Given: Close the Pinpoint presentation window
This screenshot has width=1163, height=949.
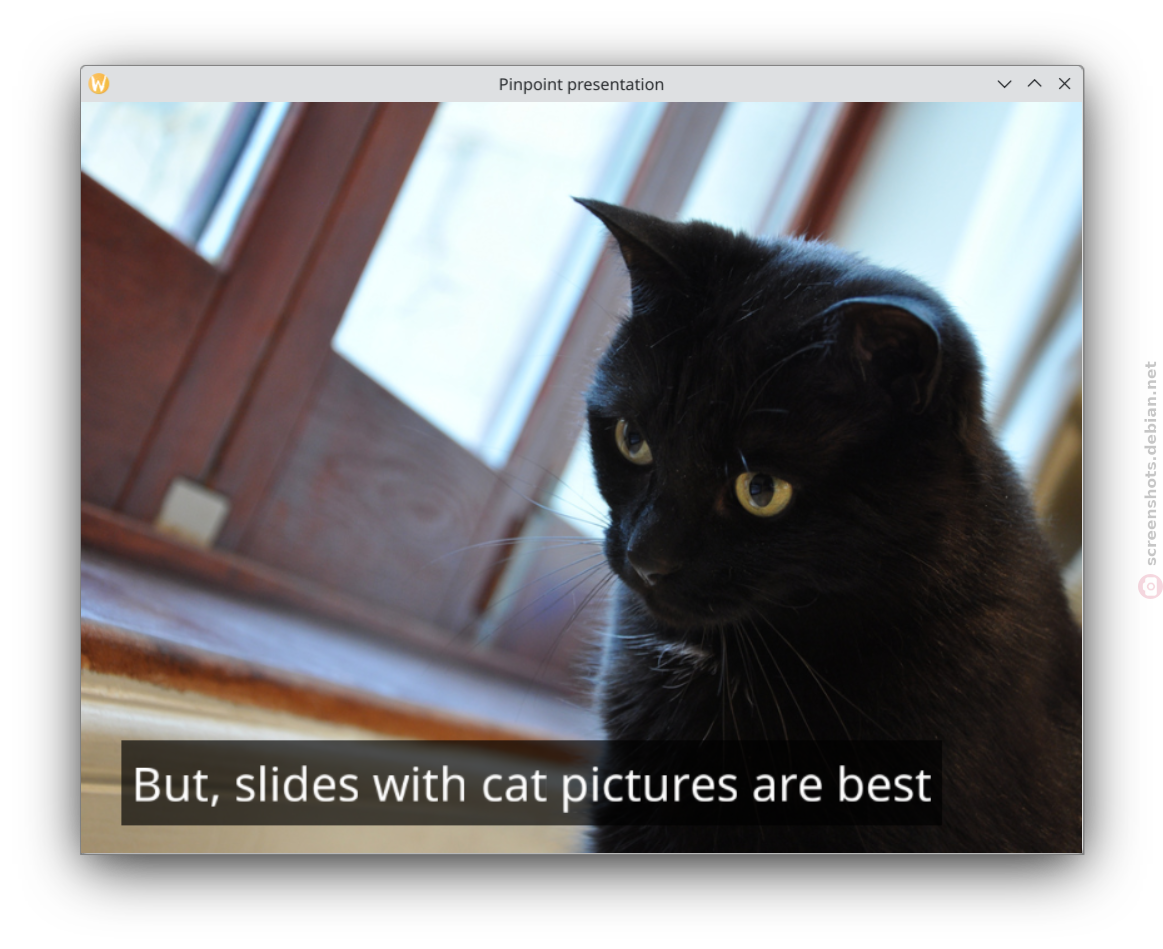Looking at the screenshot, I should point(1064,84).
